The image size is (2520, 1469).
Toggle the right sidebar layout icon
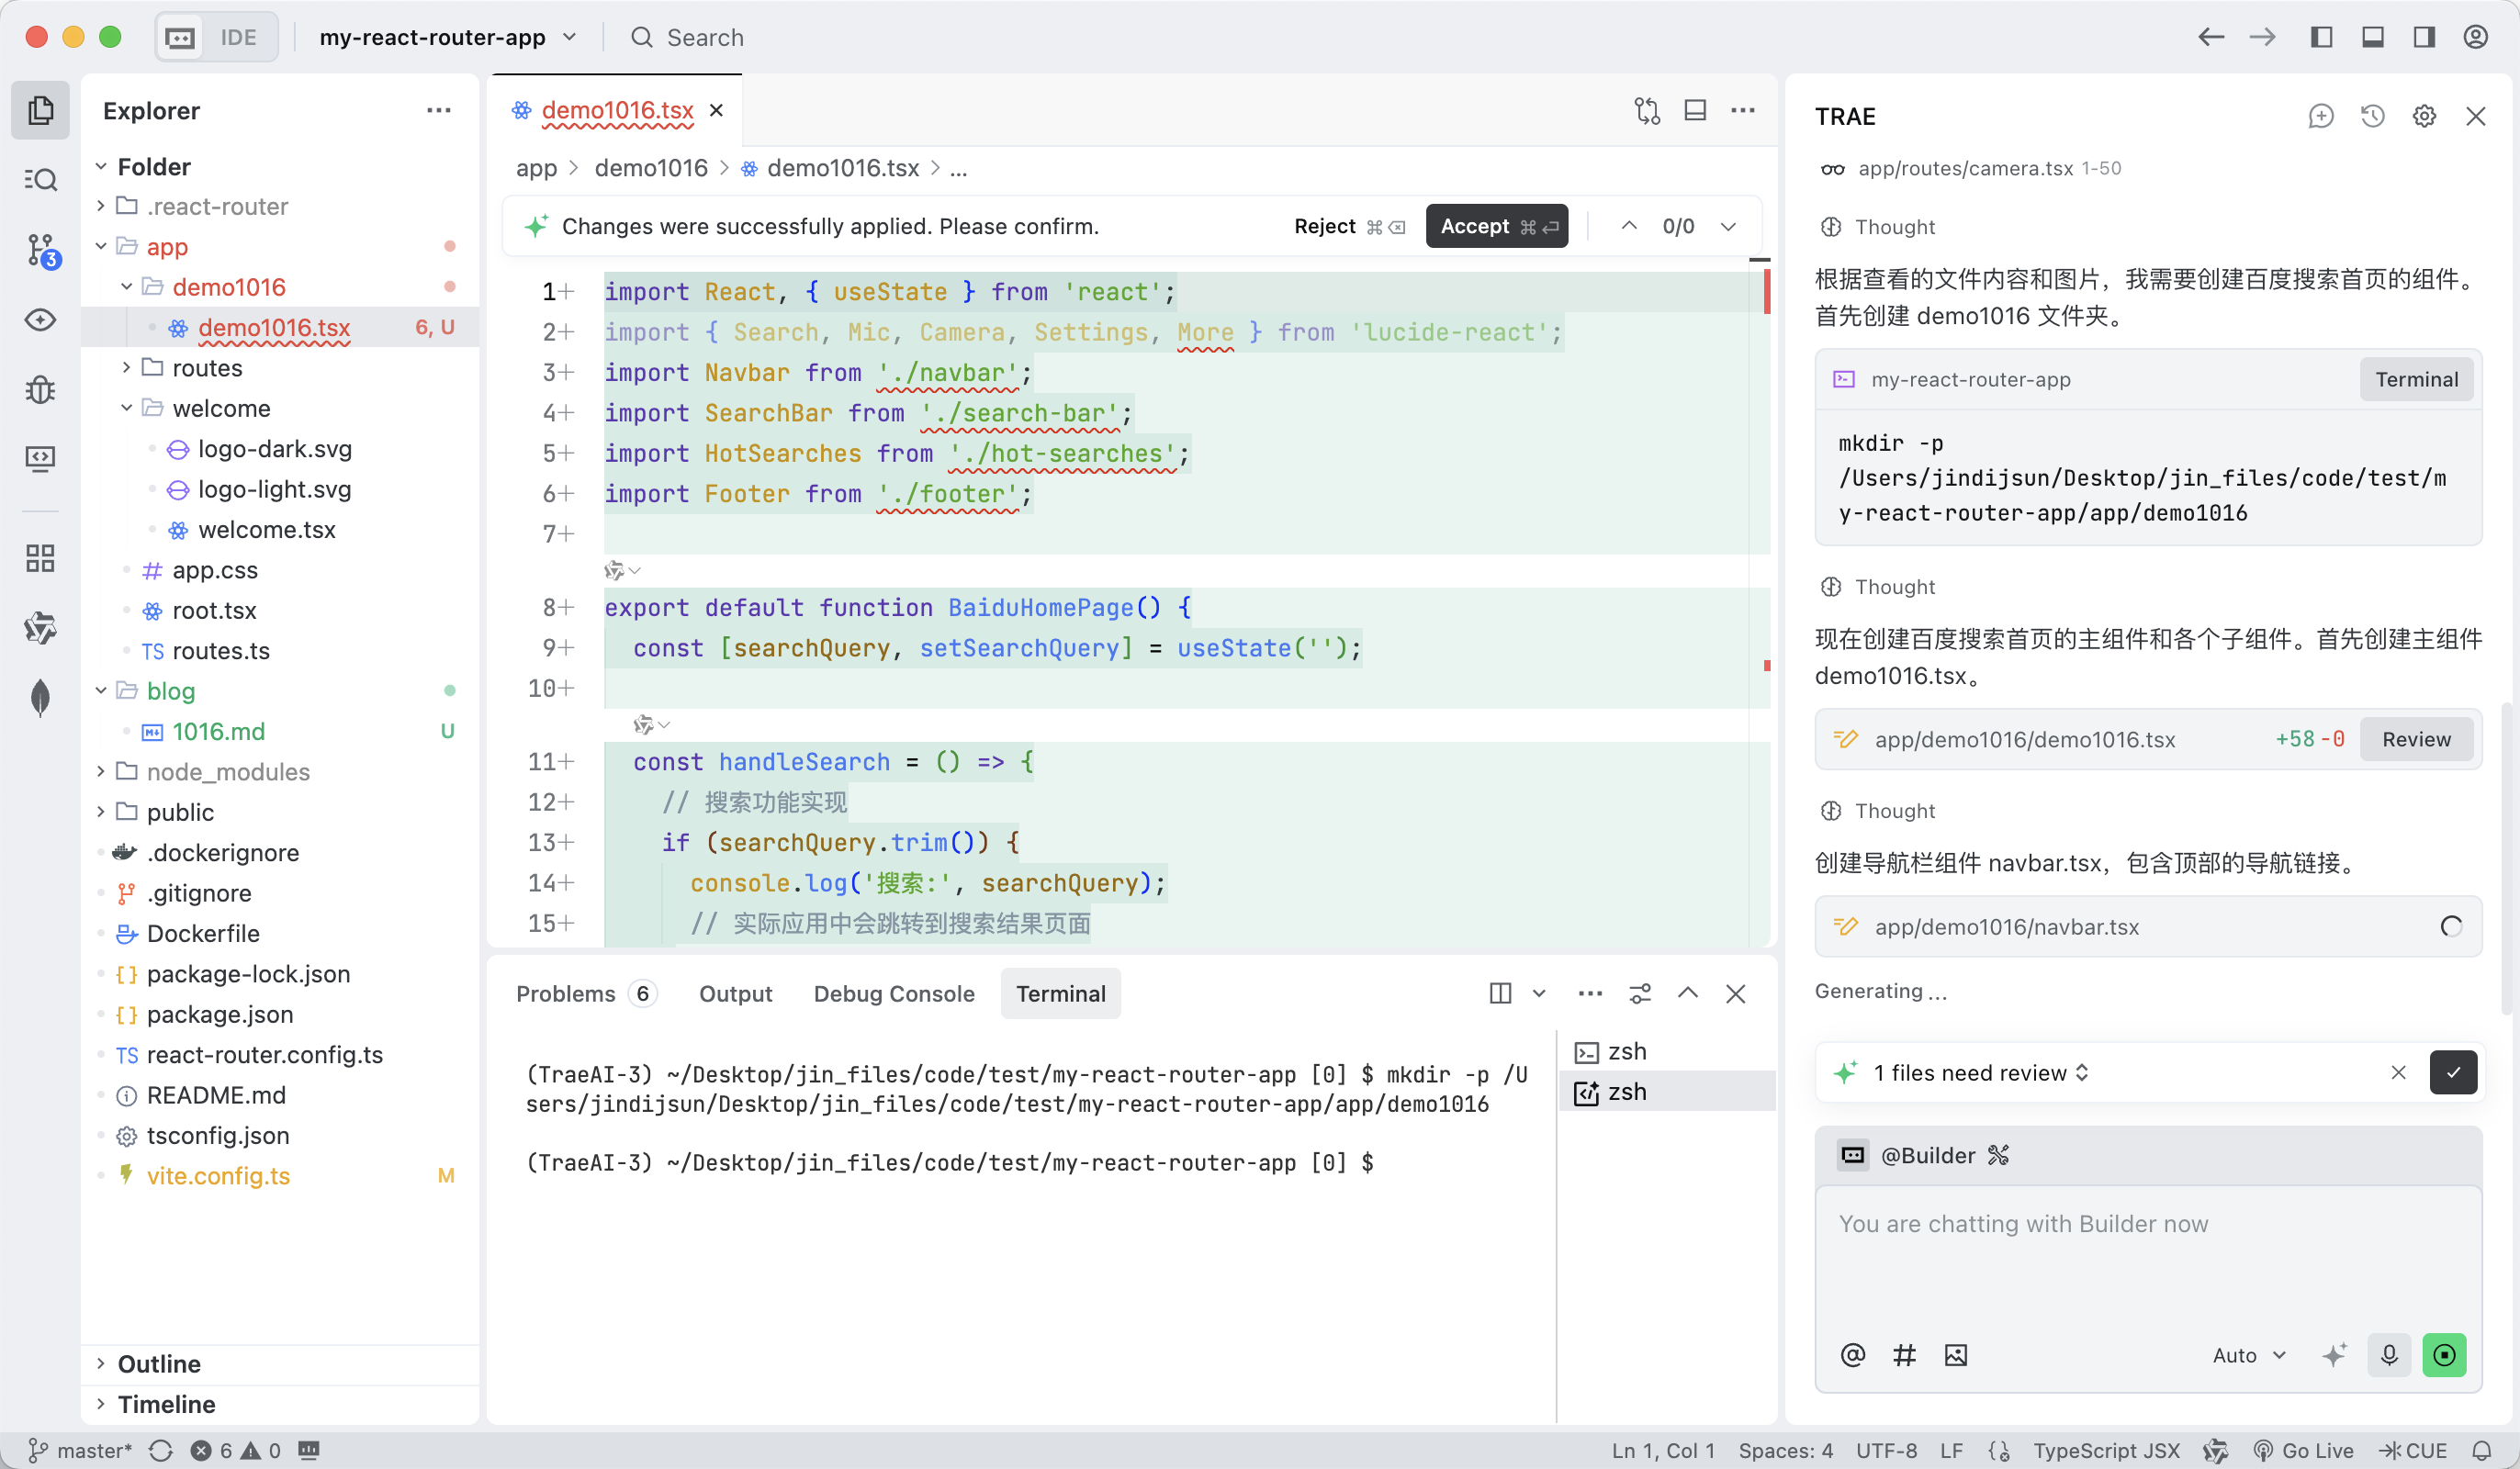[x=2424, y=37]
